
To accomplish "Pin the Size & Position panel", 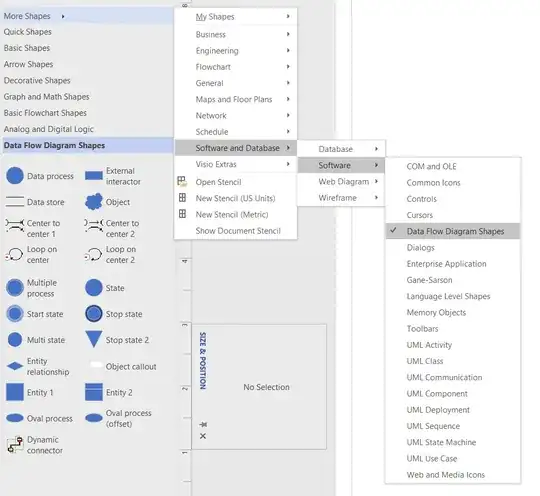I will tap(203, 424).
